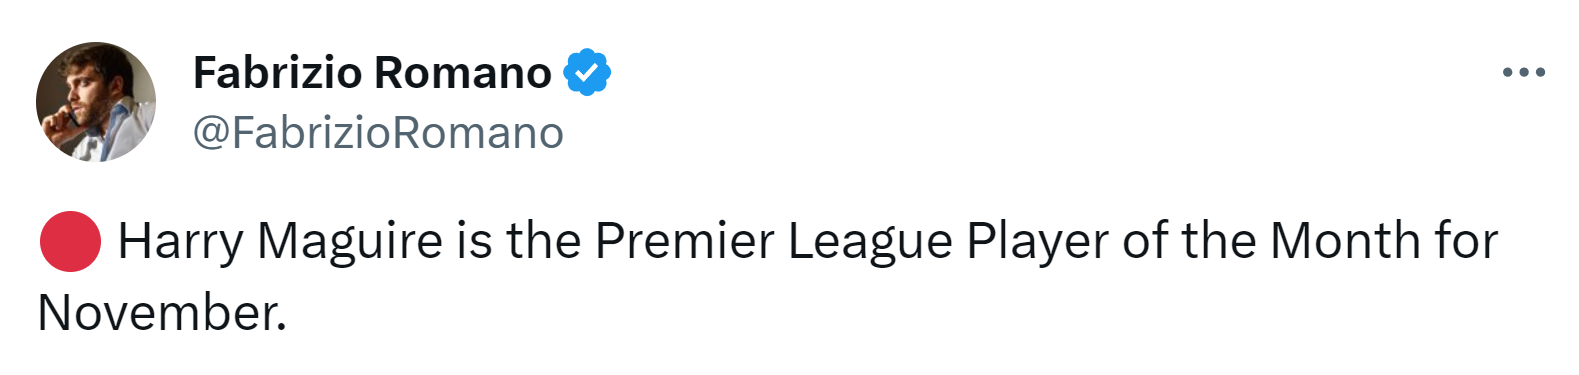Image resolution: width=1579 pixels, height=375 pixels.
Task: Click "Harry" in the tweet text
Action: coord(181,241)
